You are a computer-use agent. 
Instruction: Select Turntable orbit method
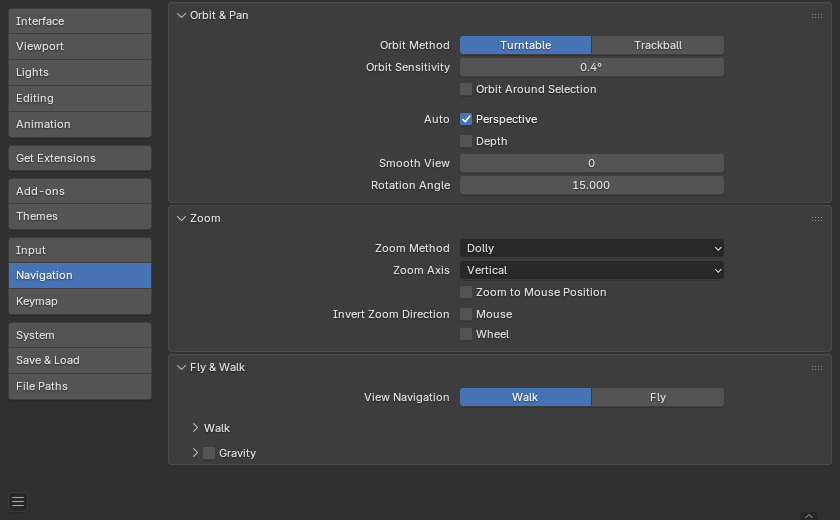click(x=526, y=45)
